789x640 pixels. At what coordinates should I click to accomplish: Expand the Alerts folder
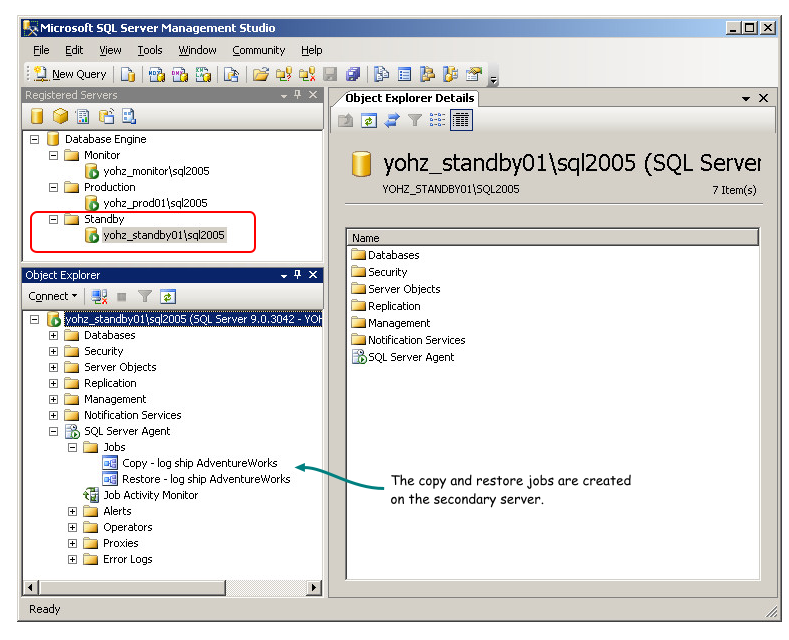click(x=72, y=512)
